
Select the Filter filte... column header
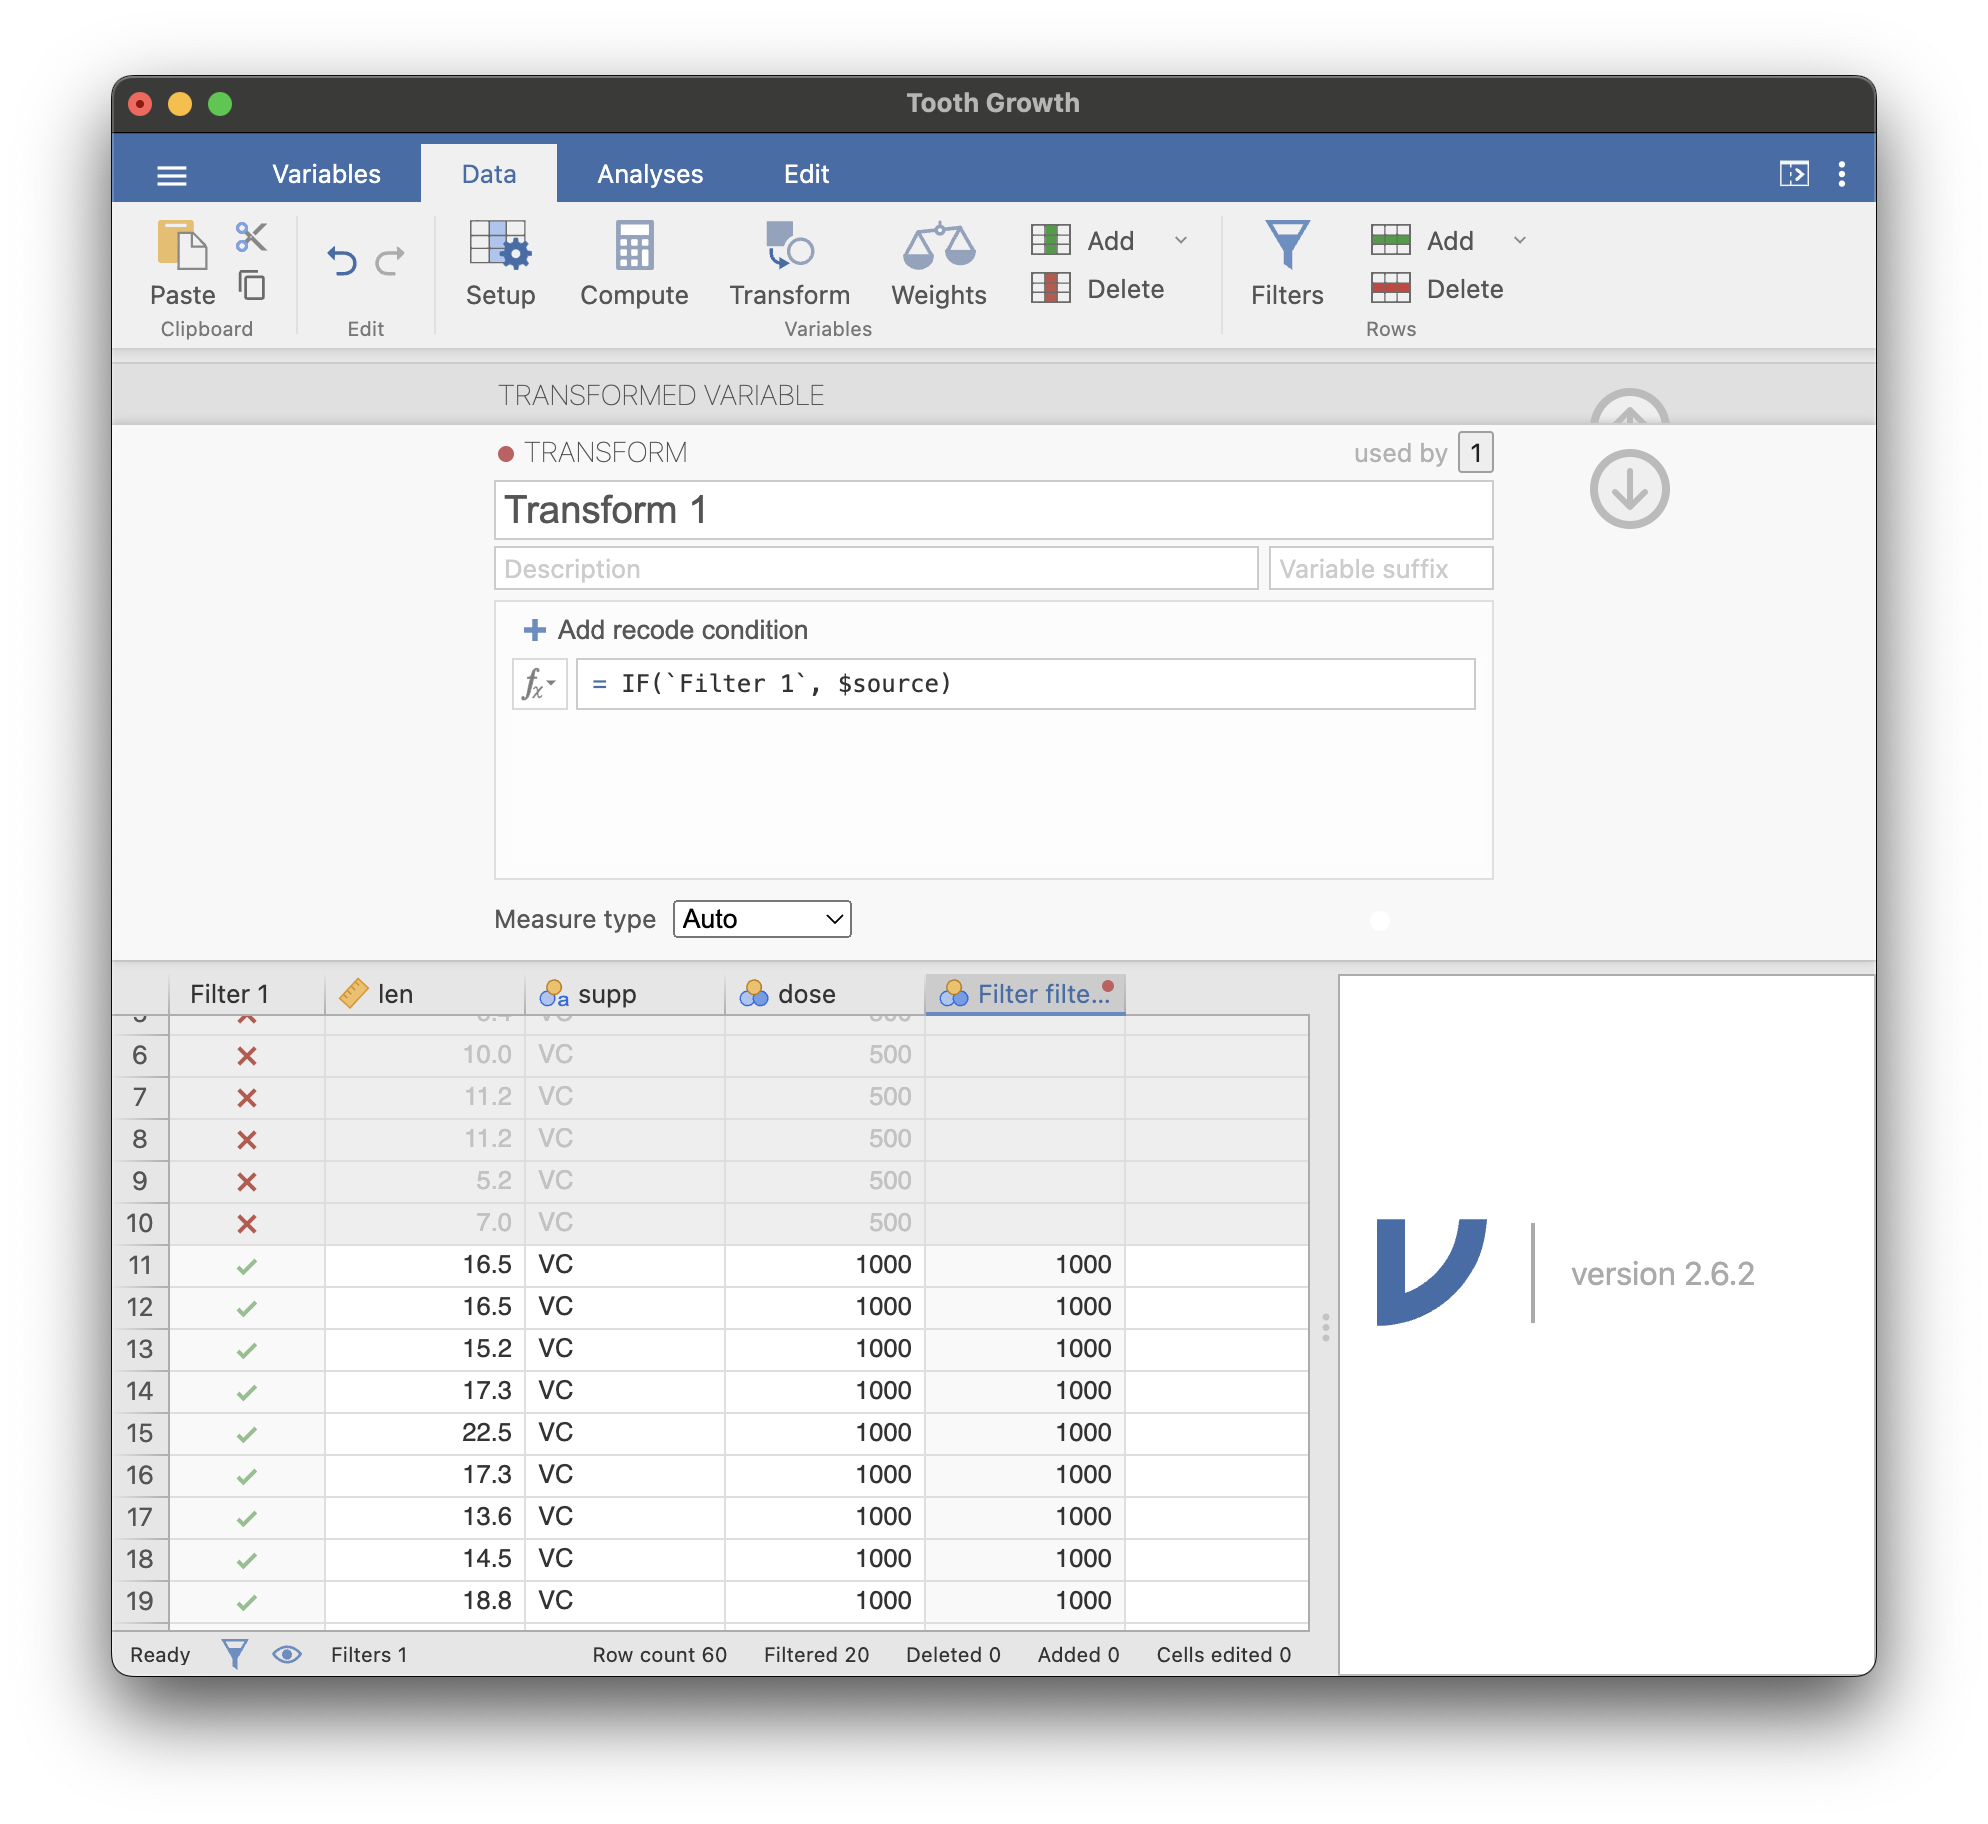click(1025, 994)
